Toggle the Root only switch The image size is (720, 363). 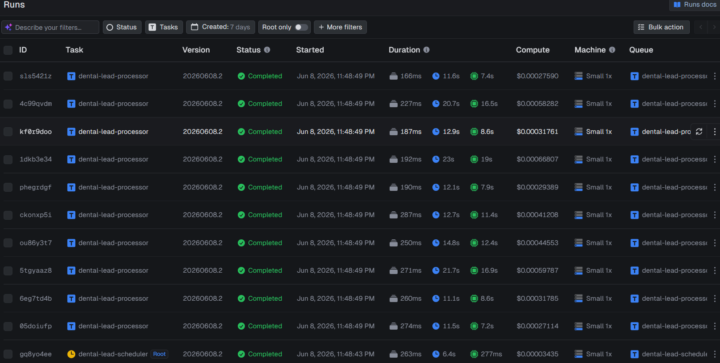[301, 27]
